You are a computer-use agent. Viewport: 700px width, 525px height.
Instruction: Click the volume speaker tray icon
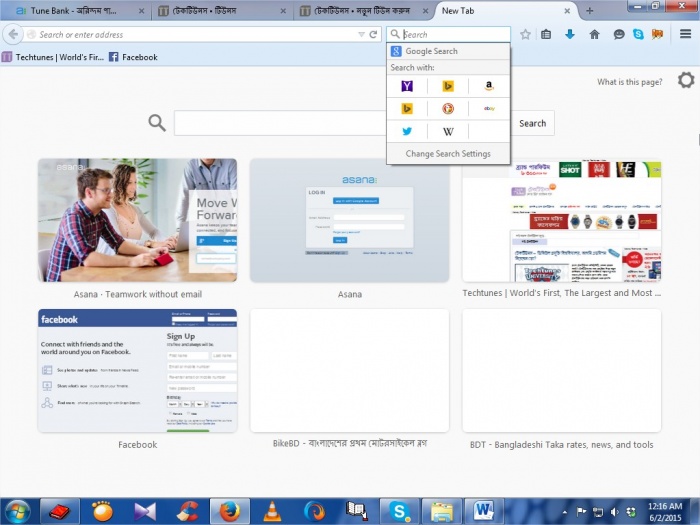click(615, 512)
